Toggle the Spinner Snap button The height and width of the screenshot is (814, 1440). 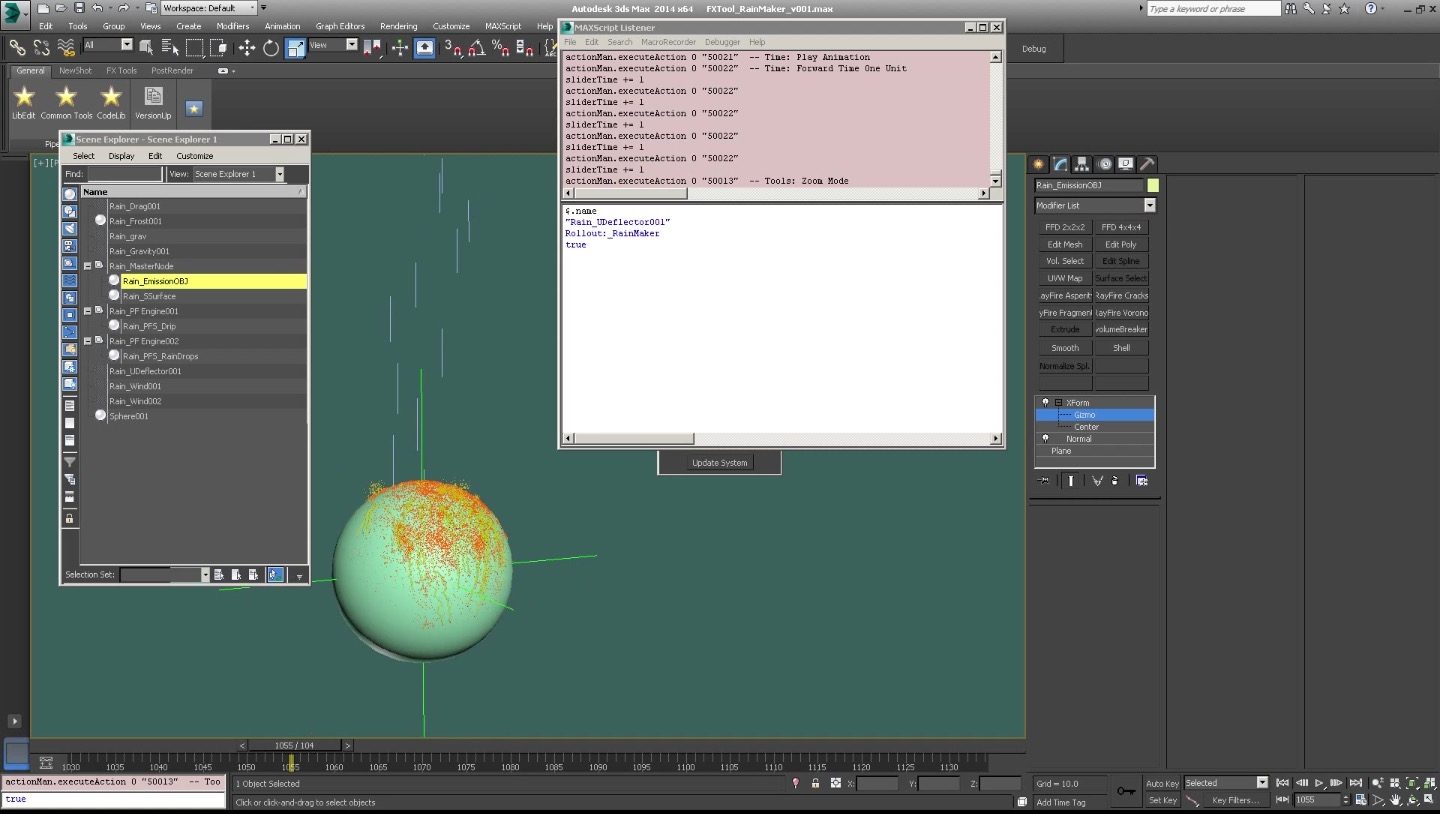(x=525, y=48)
